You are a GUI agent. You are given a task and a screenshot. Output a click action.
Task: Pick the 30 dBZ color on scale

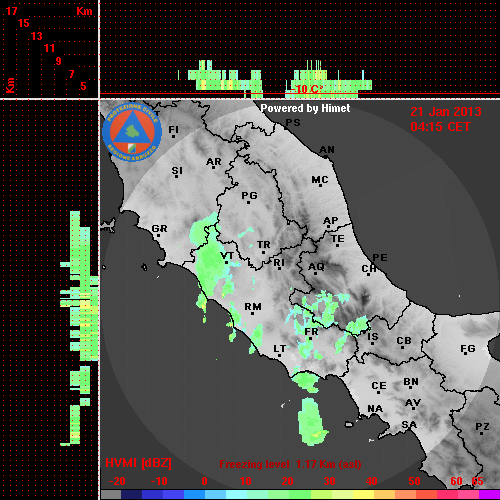(x=329, y=495)
